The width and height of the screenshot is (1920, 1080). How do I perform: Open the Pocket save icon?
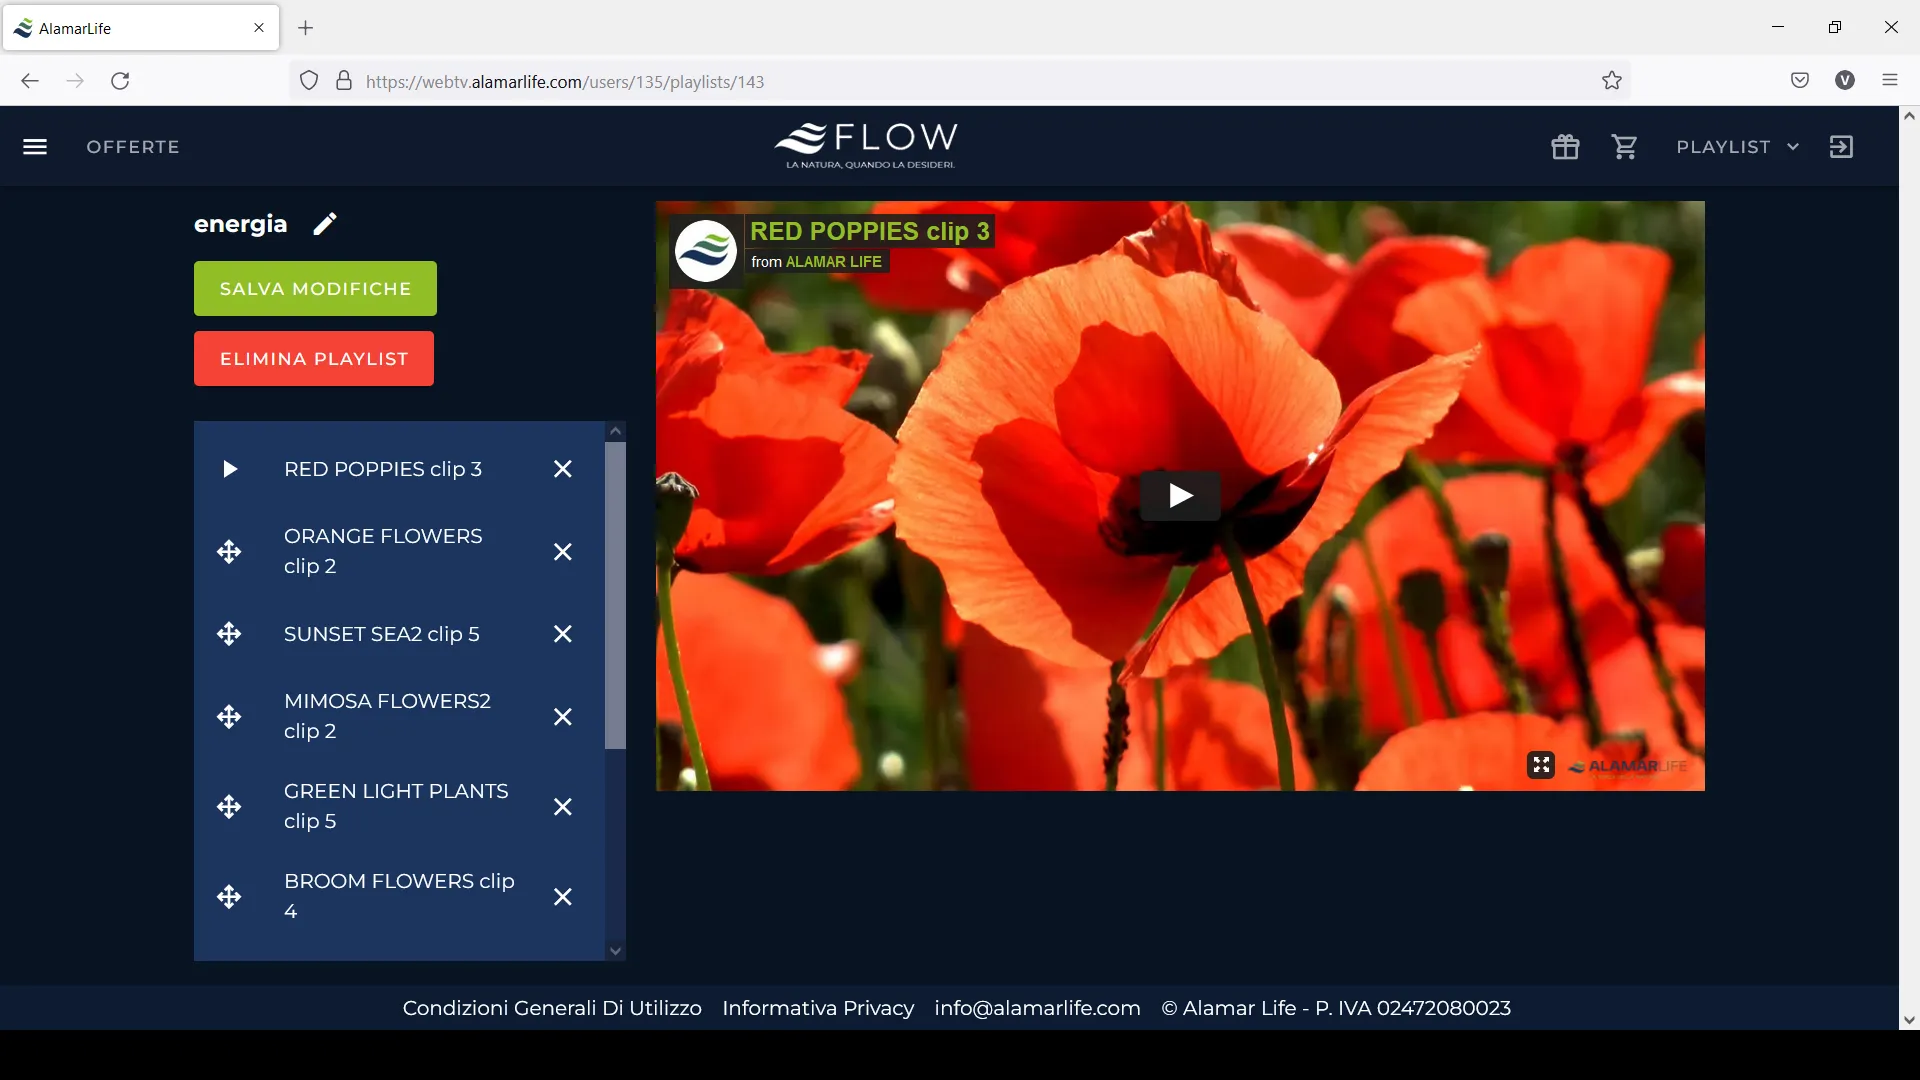click(x=1800, y=81)
